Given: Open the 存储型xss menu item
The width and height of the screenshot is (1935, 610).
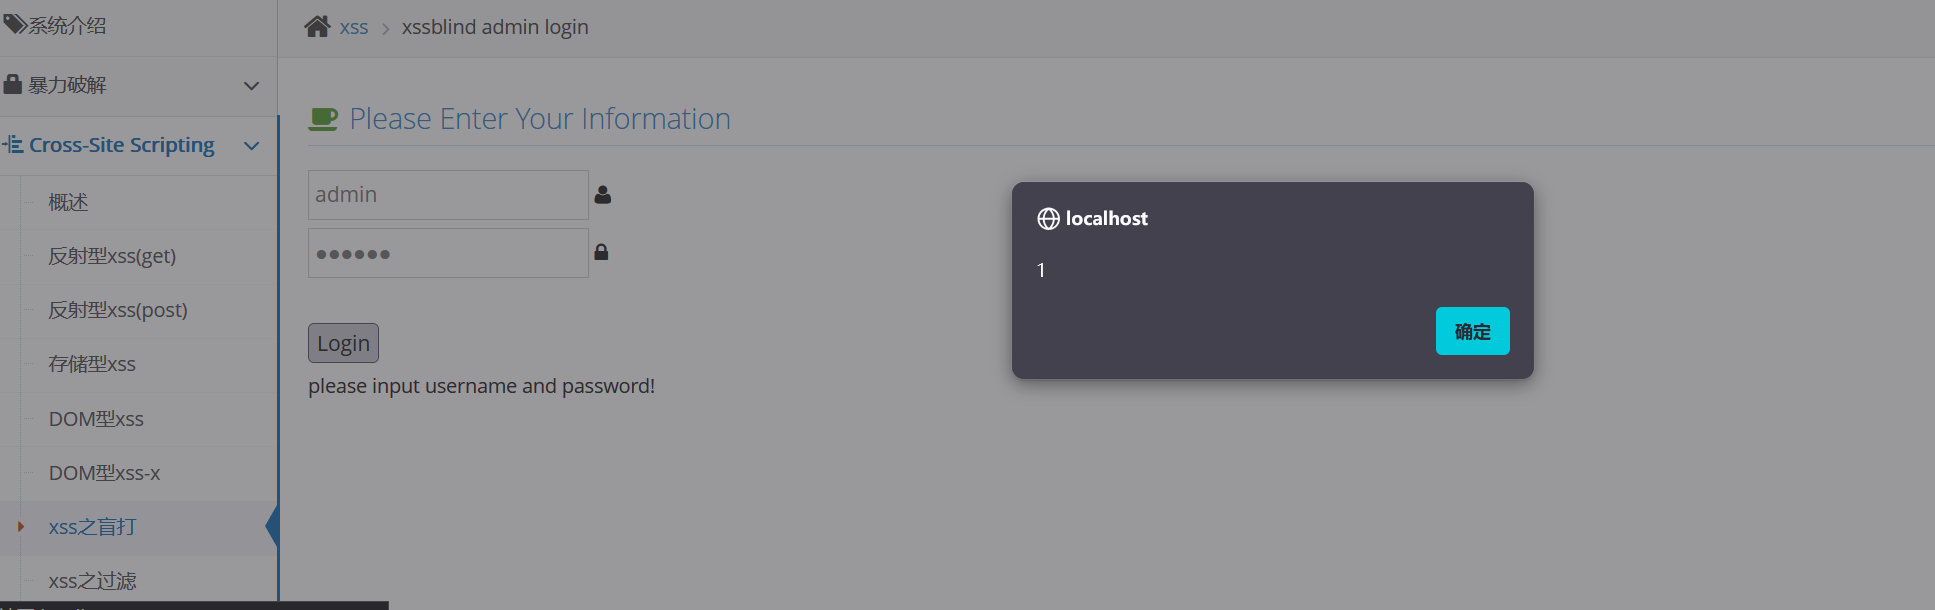Looking at the screenshot, I should [x=92, y=364].
